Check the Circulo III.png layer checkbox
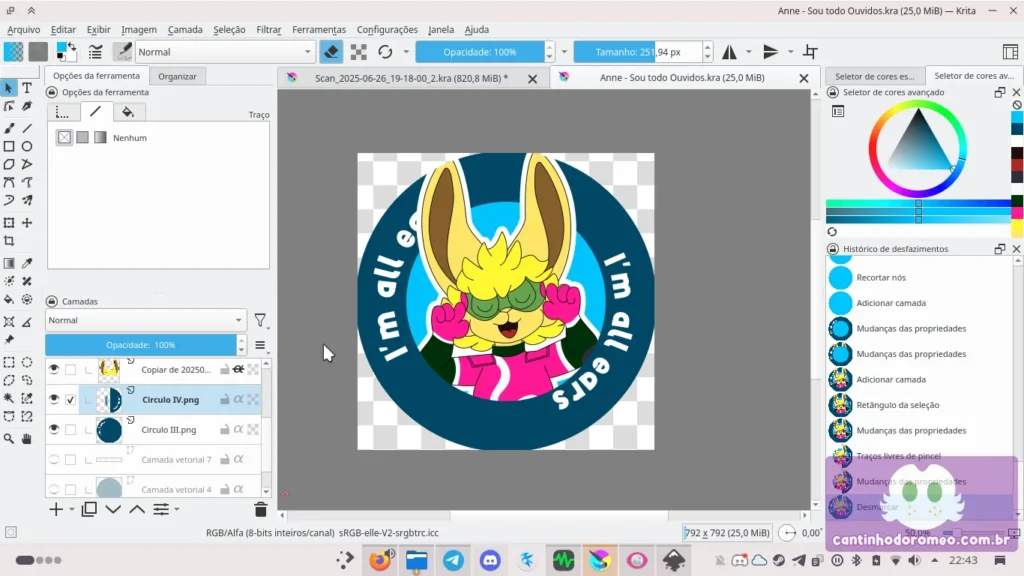Screen dimensions: 1024x576 click(x=71, y=430)
